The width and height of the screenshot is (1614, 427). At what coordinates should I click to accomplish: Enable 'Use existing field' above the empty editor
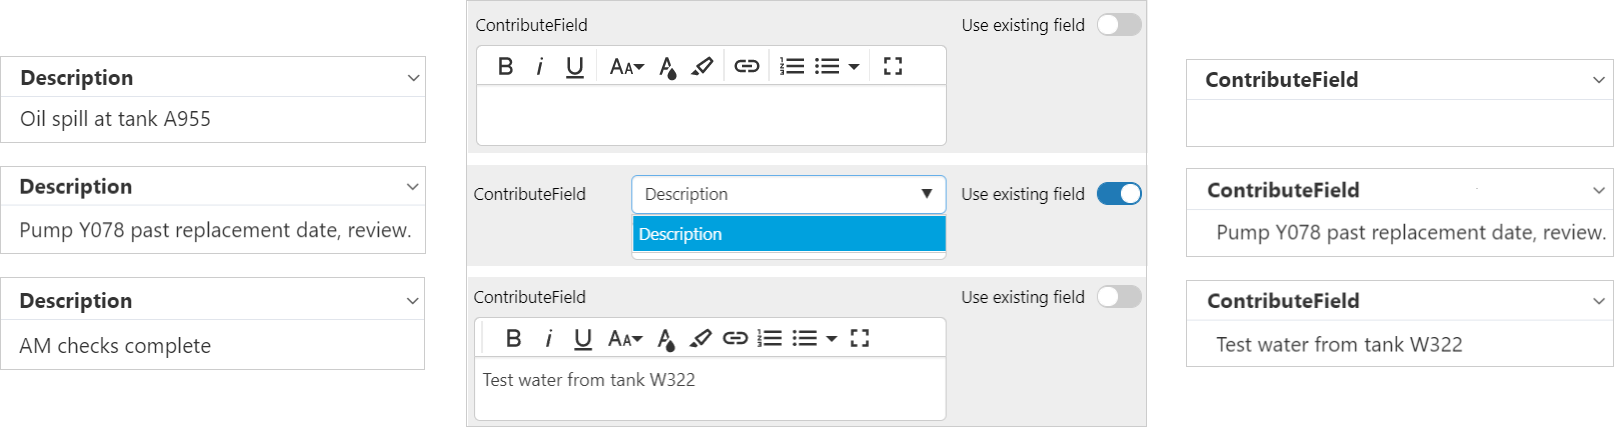(x=1119, y=25)
